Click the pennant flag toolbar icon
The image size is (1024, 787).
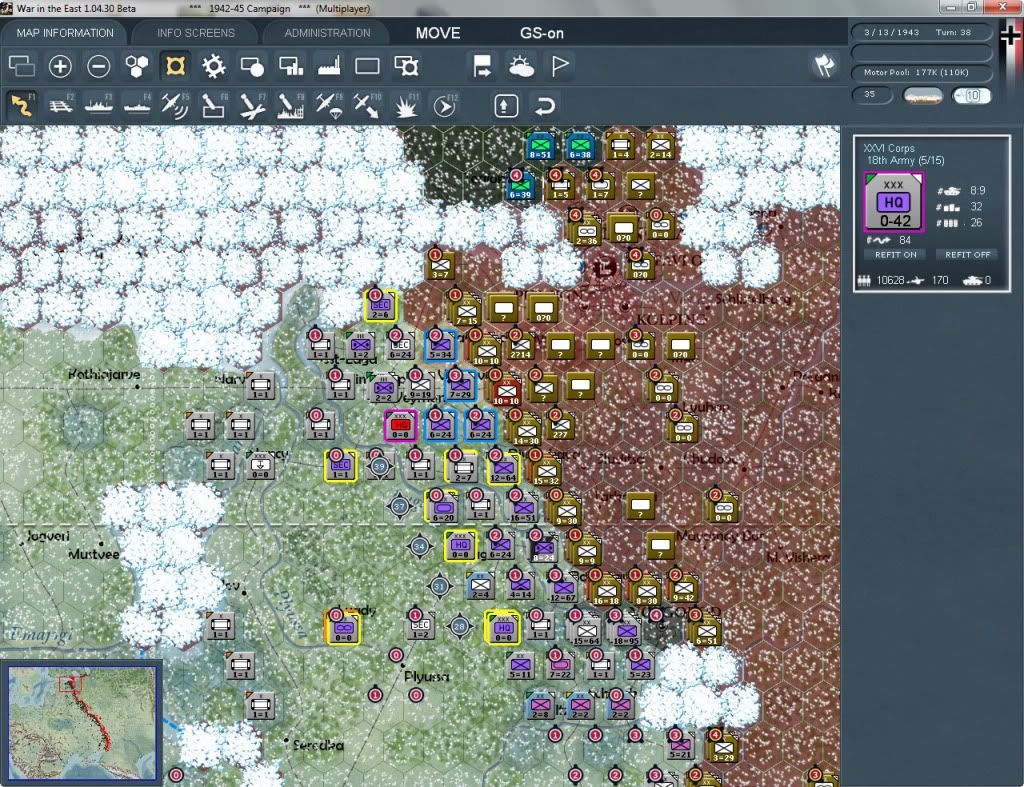[560, 66]
